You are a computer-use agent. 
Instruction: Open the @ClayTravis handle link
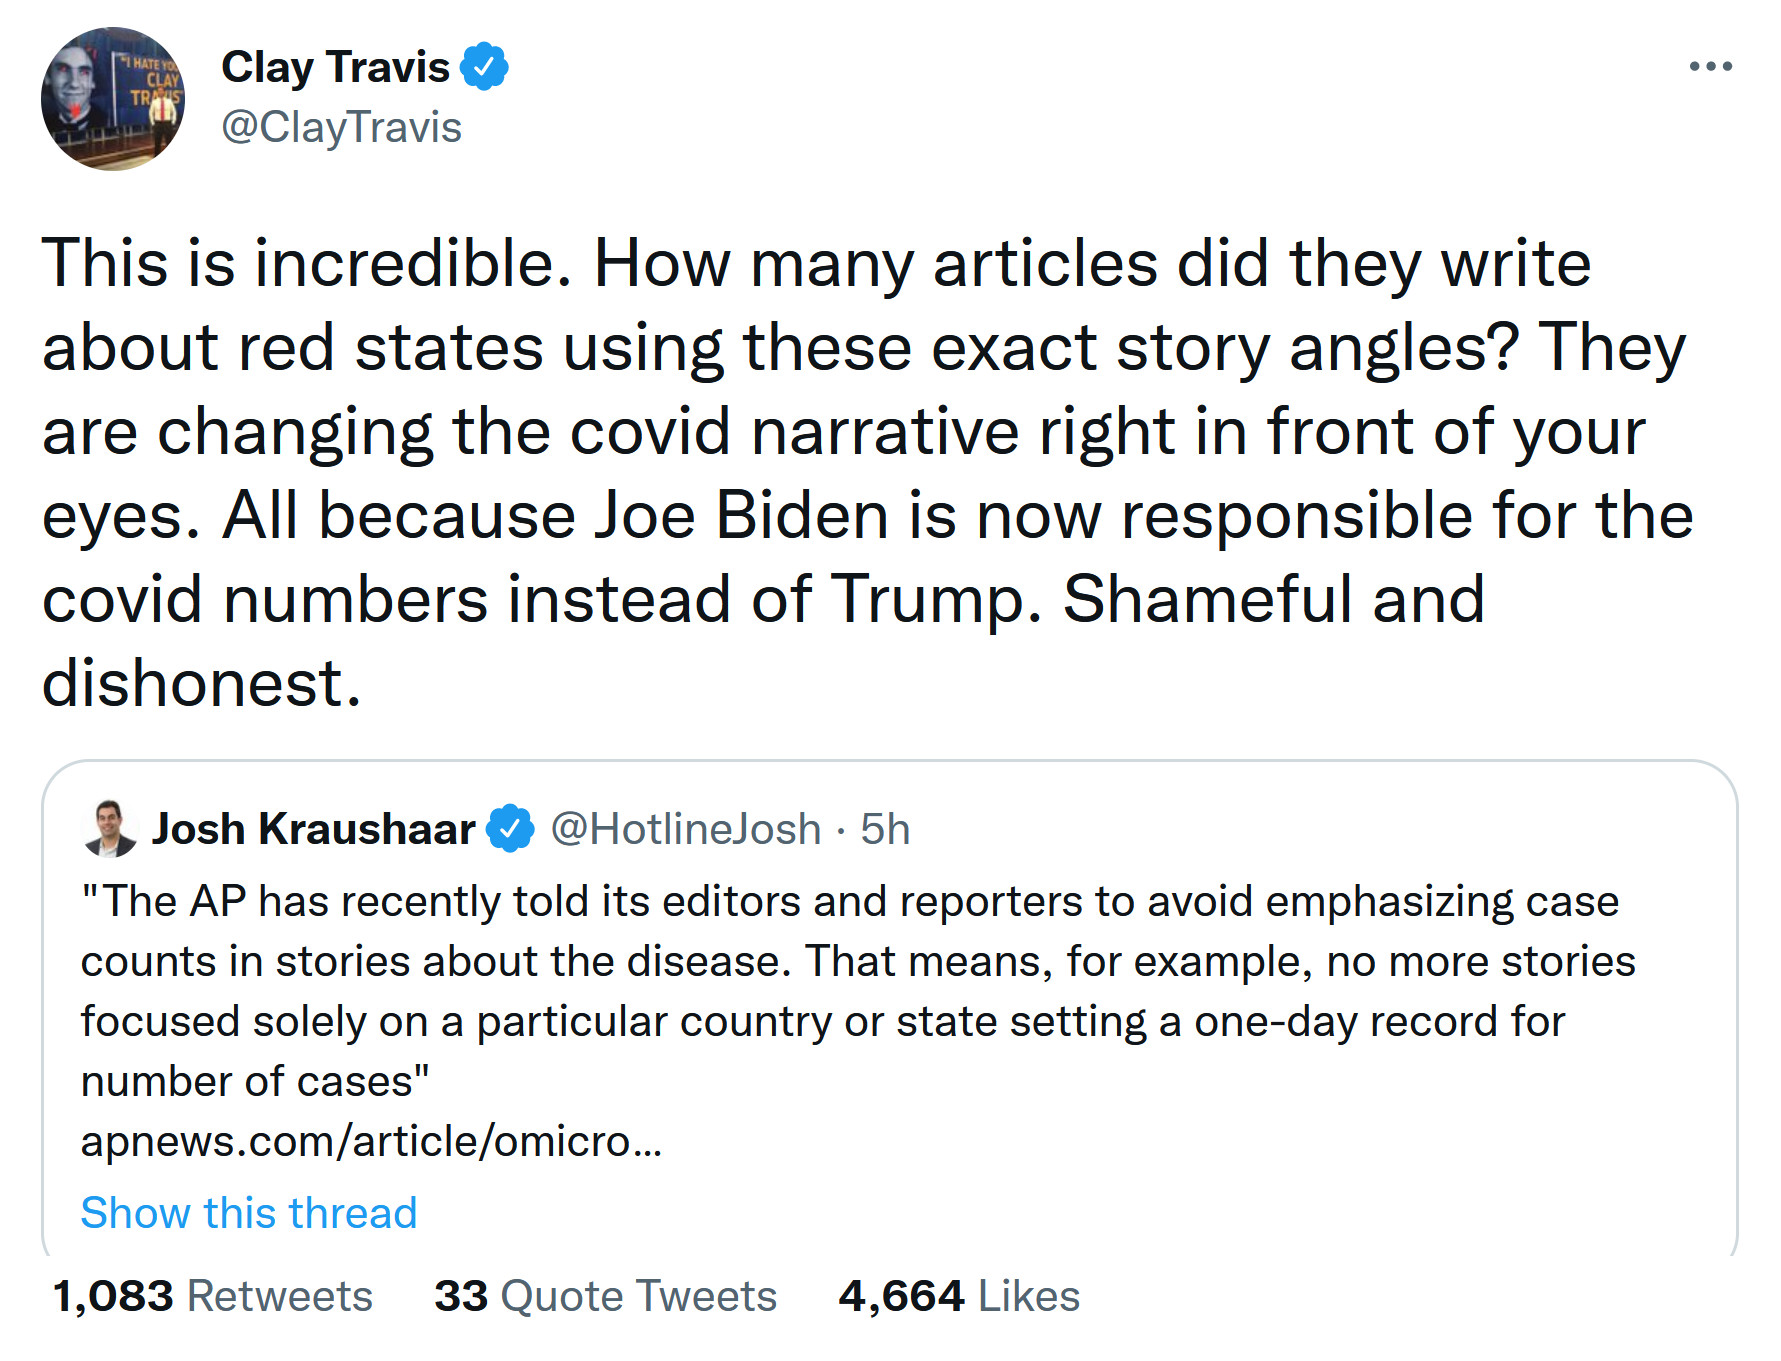point(341,128)
